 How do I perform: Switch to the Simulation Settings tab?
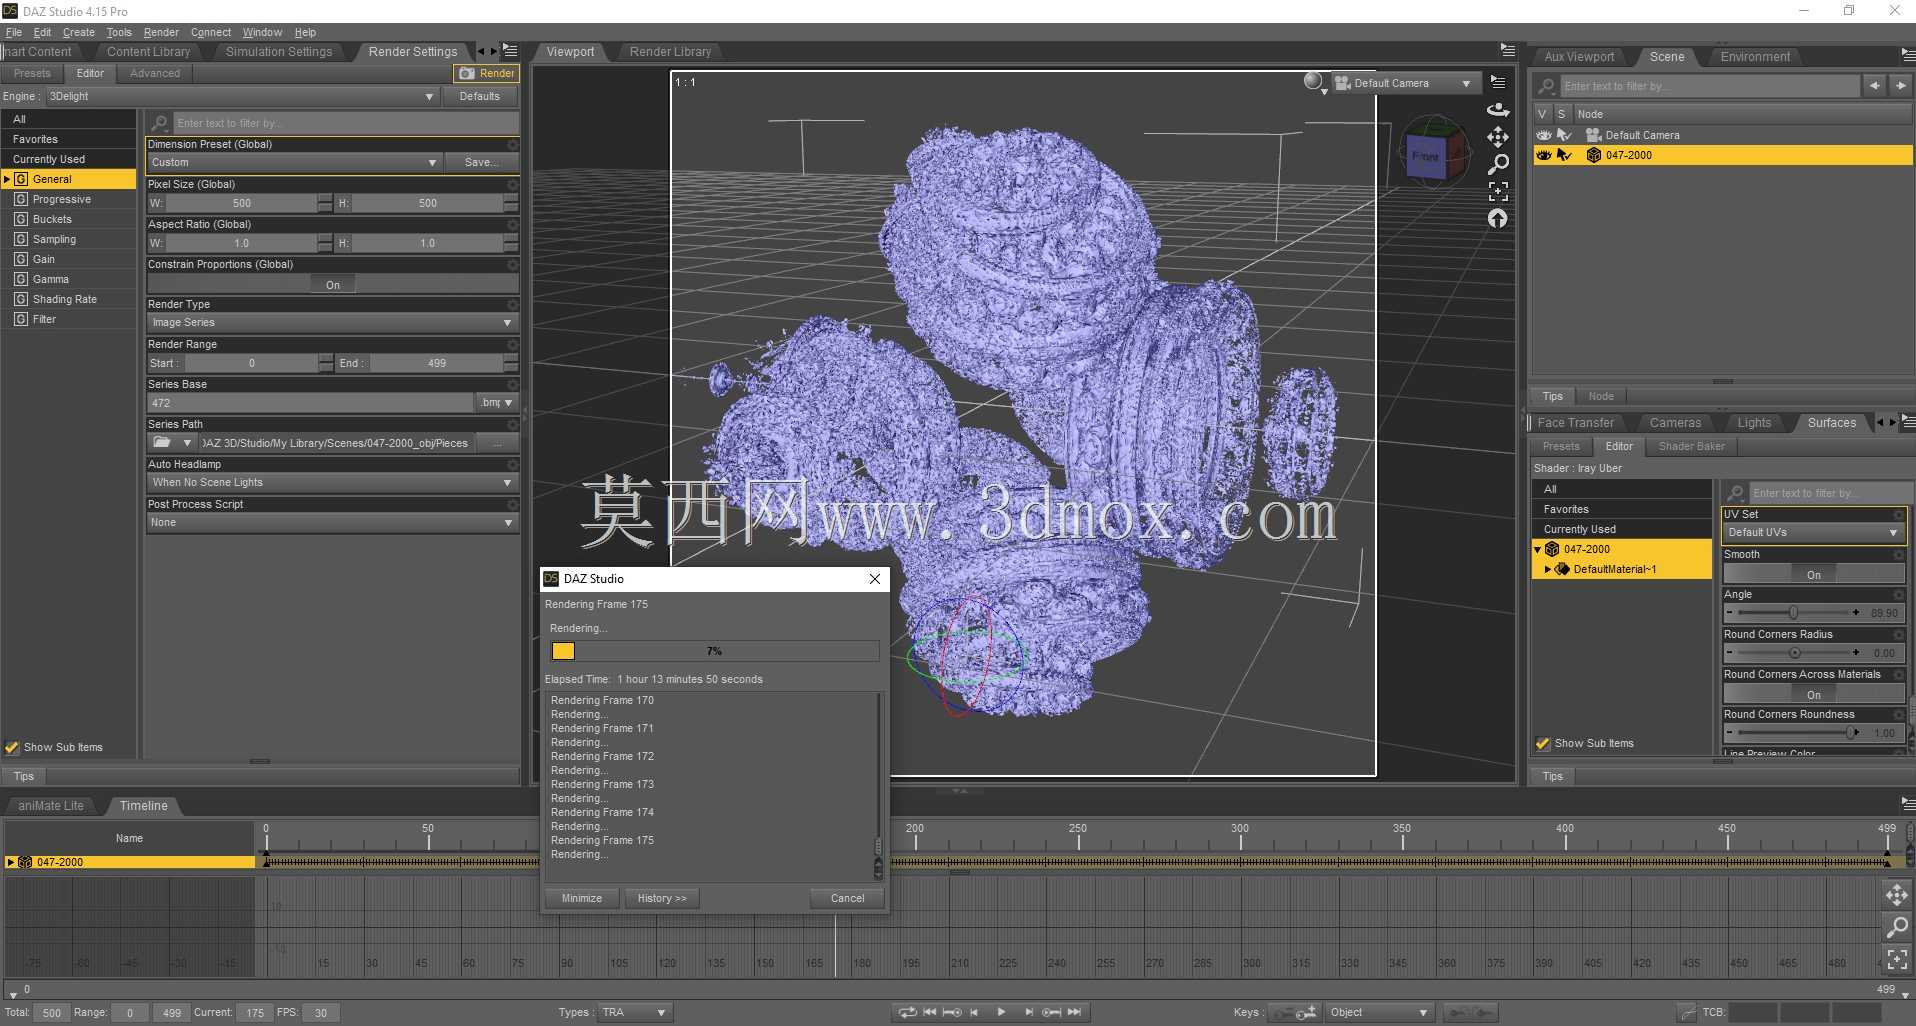279,52
